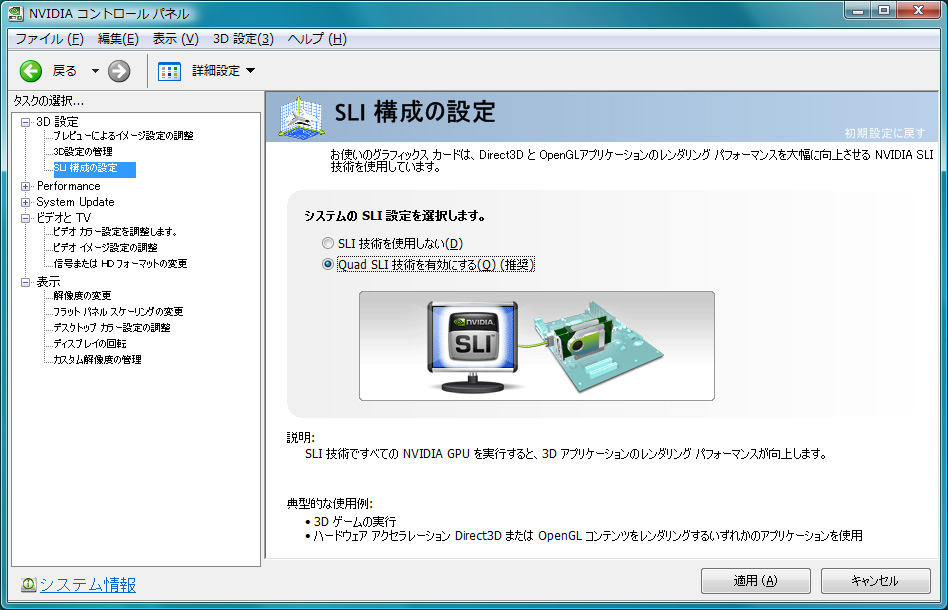Select SLI 構成の設定 tree item
The width and height of the screenshot is (948, 610).
point(94,168)
